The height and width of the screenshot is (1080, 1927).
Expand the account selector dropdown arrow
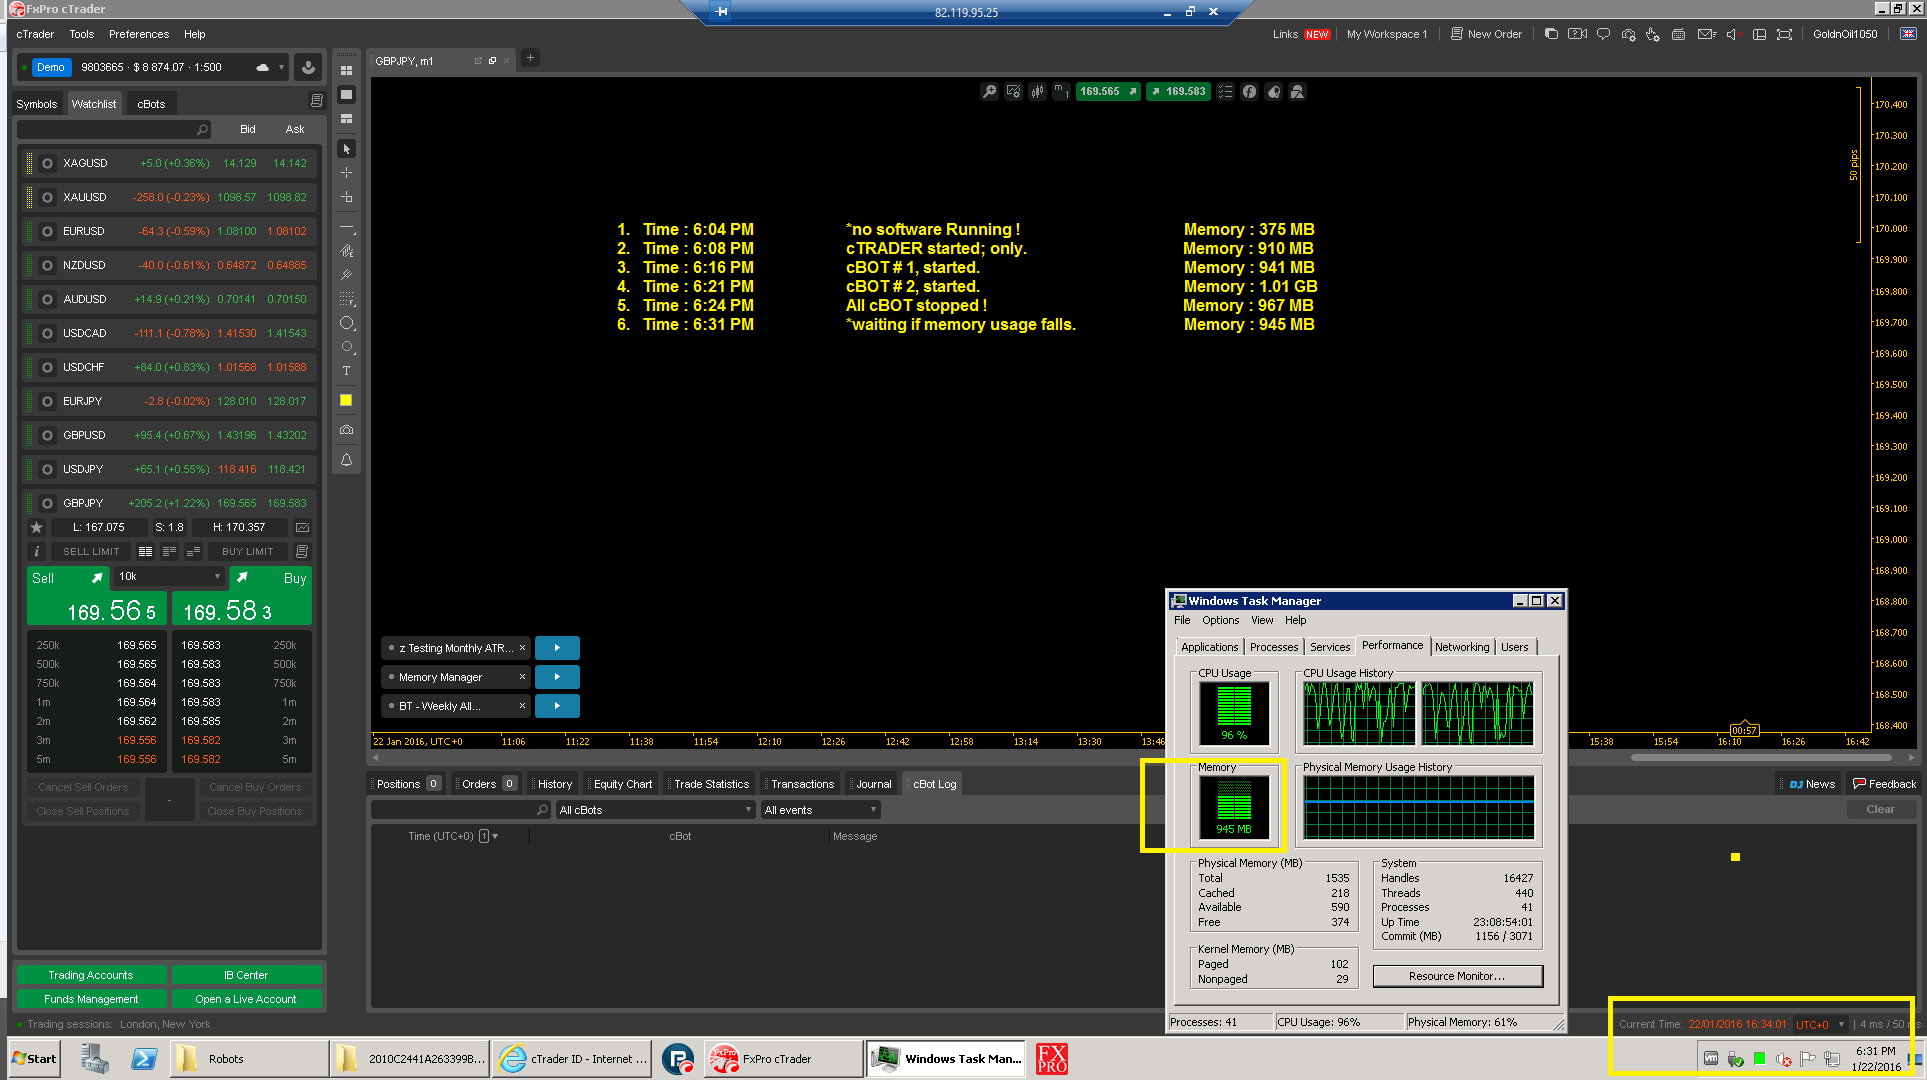tap(281, 67)
